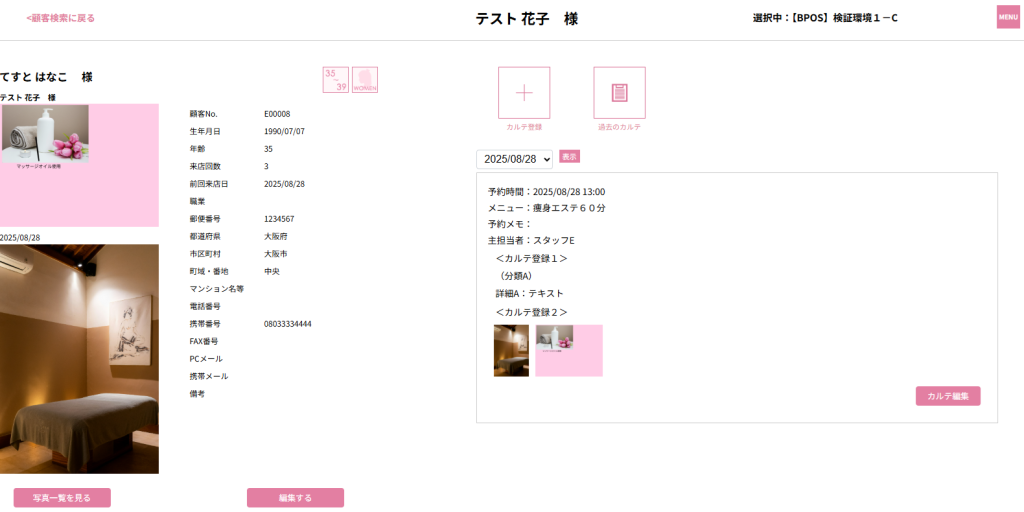Viewport: 1024px width, 512px height.
Task: Click the large massage oil customer photo
Action: tap(79, 165)
